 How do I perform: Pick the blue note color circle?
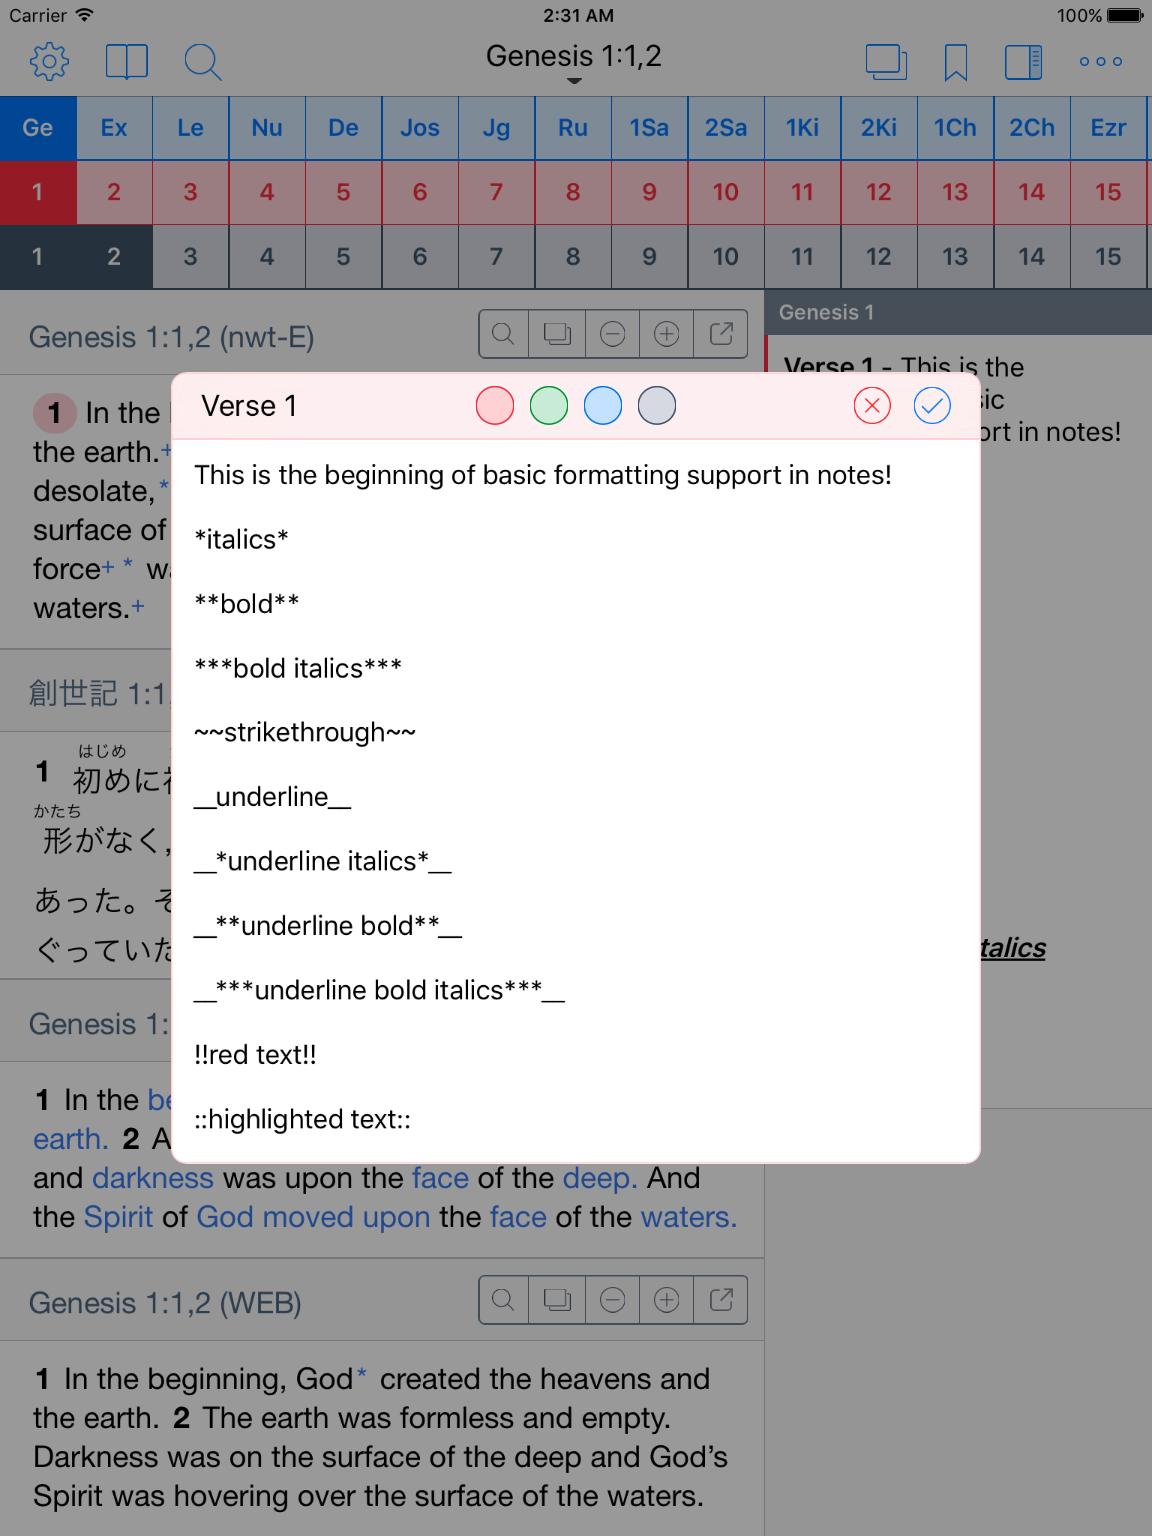[603, 406]
